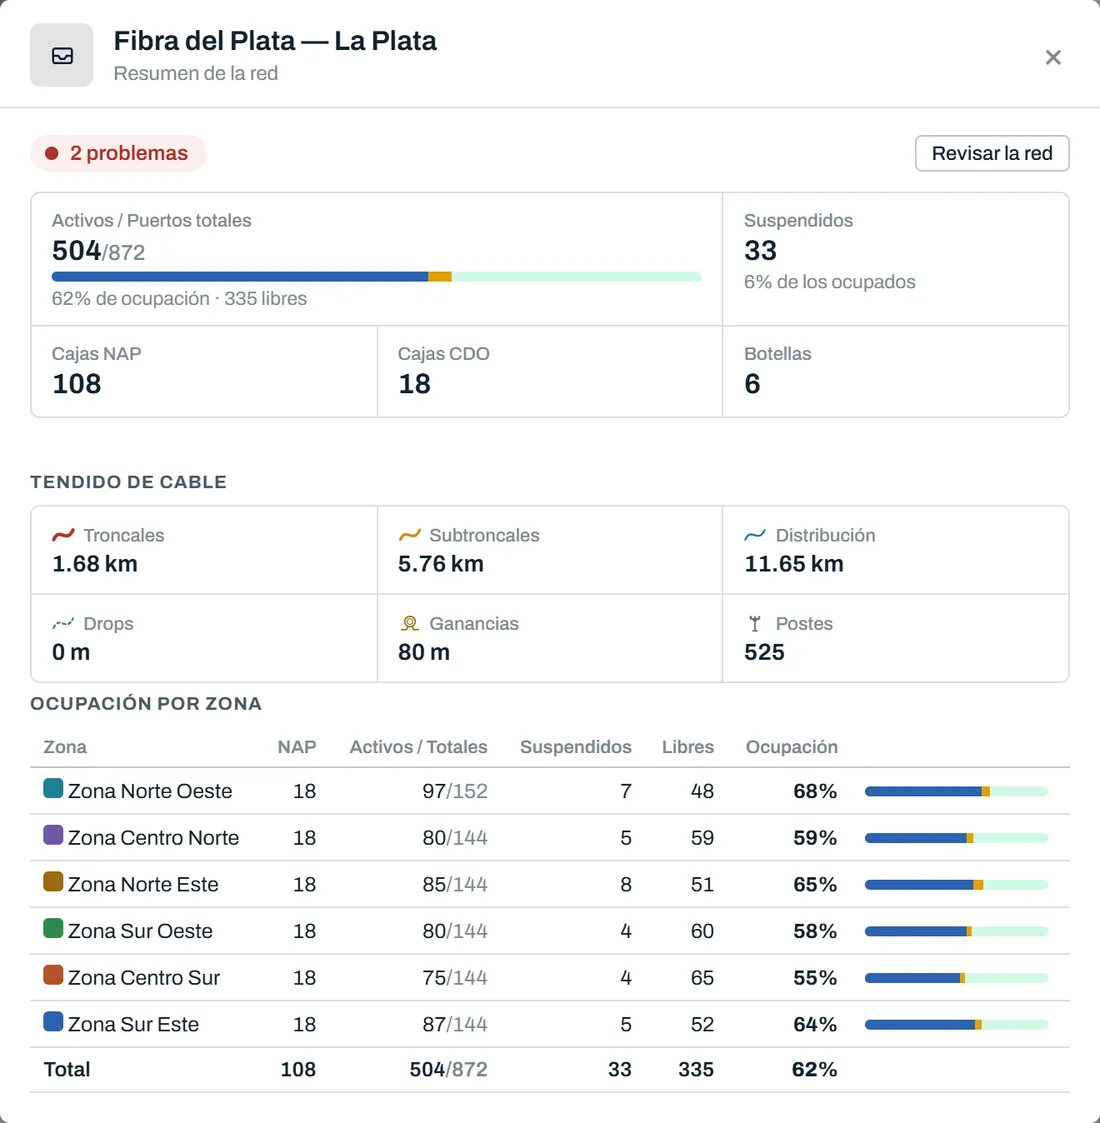Click the Resumen de la red subtitle
1100x1123 pixels.
click(196, 73)
